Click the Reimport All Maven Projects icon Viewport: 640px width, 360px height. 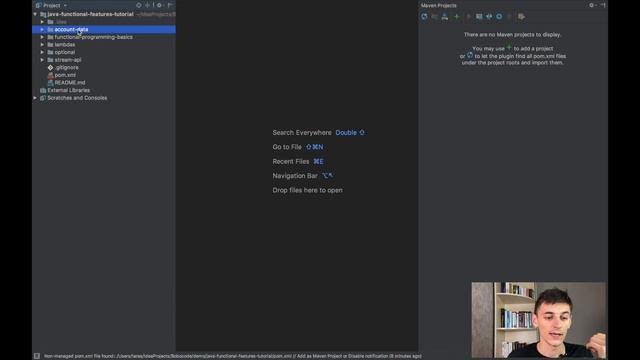pos(424,16)
